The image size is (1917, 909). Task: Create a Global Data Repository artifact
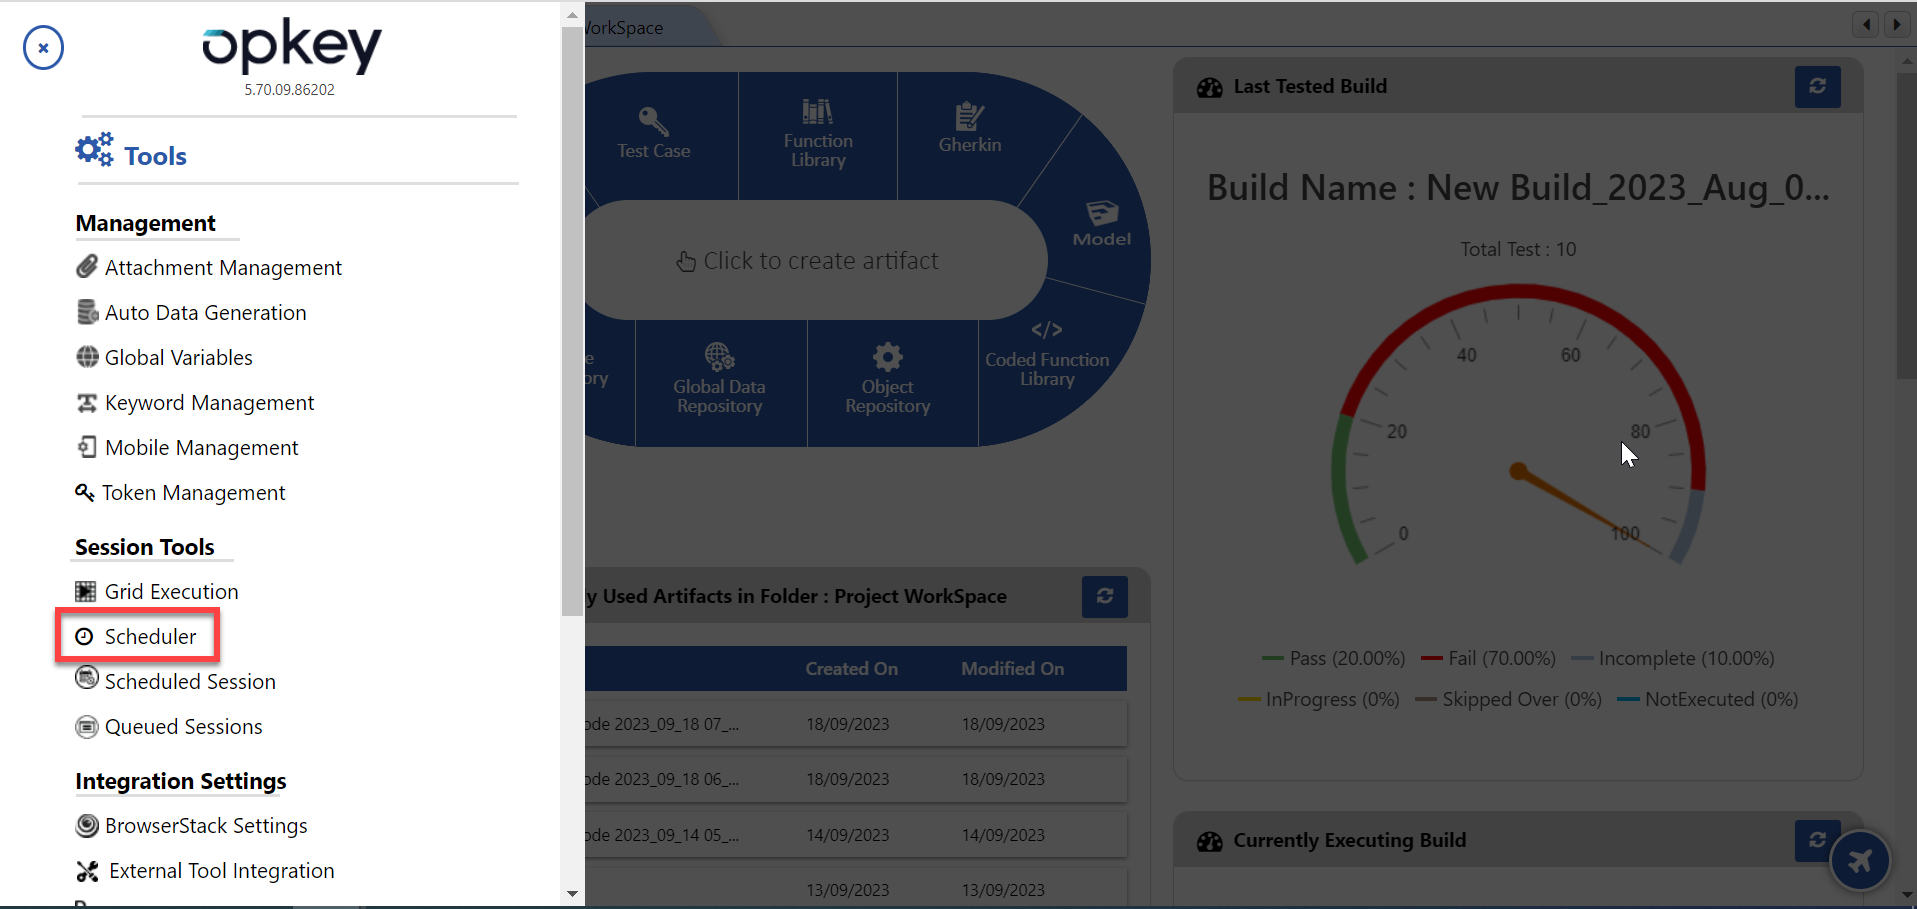click(719, 380)
